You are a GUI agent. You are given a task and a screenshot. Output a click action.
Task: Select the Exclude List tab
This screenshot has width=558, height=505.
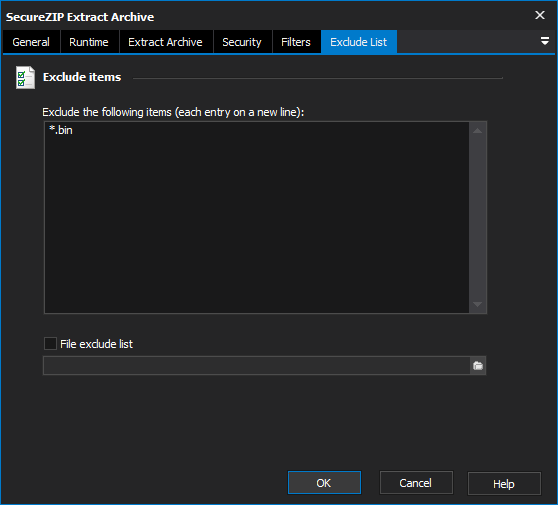[x=359, y=42]
